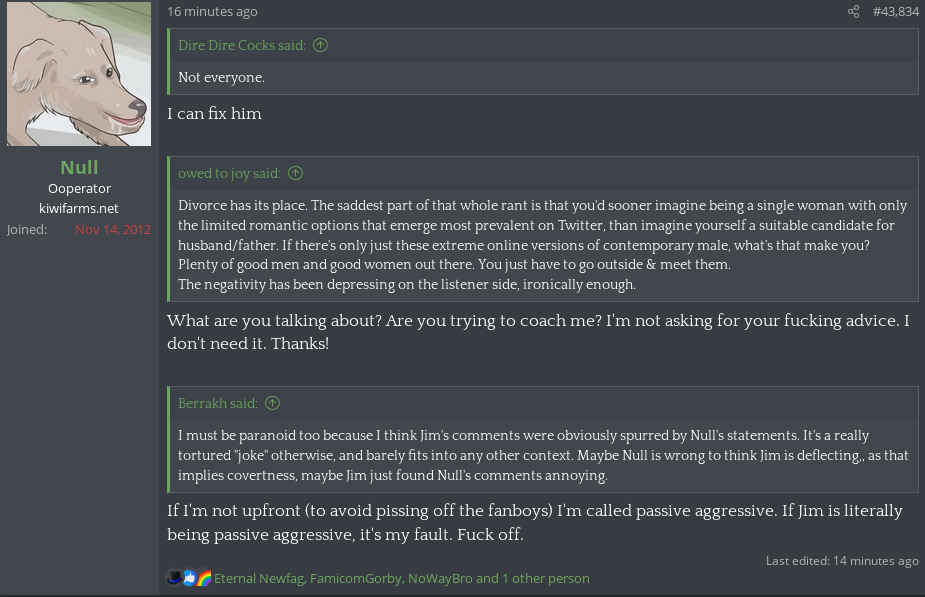Click 'Dire Dire Cocks said:' quote header
This screenshot has height=597, width=925.
(243, 45)
